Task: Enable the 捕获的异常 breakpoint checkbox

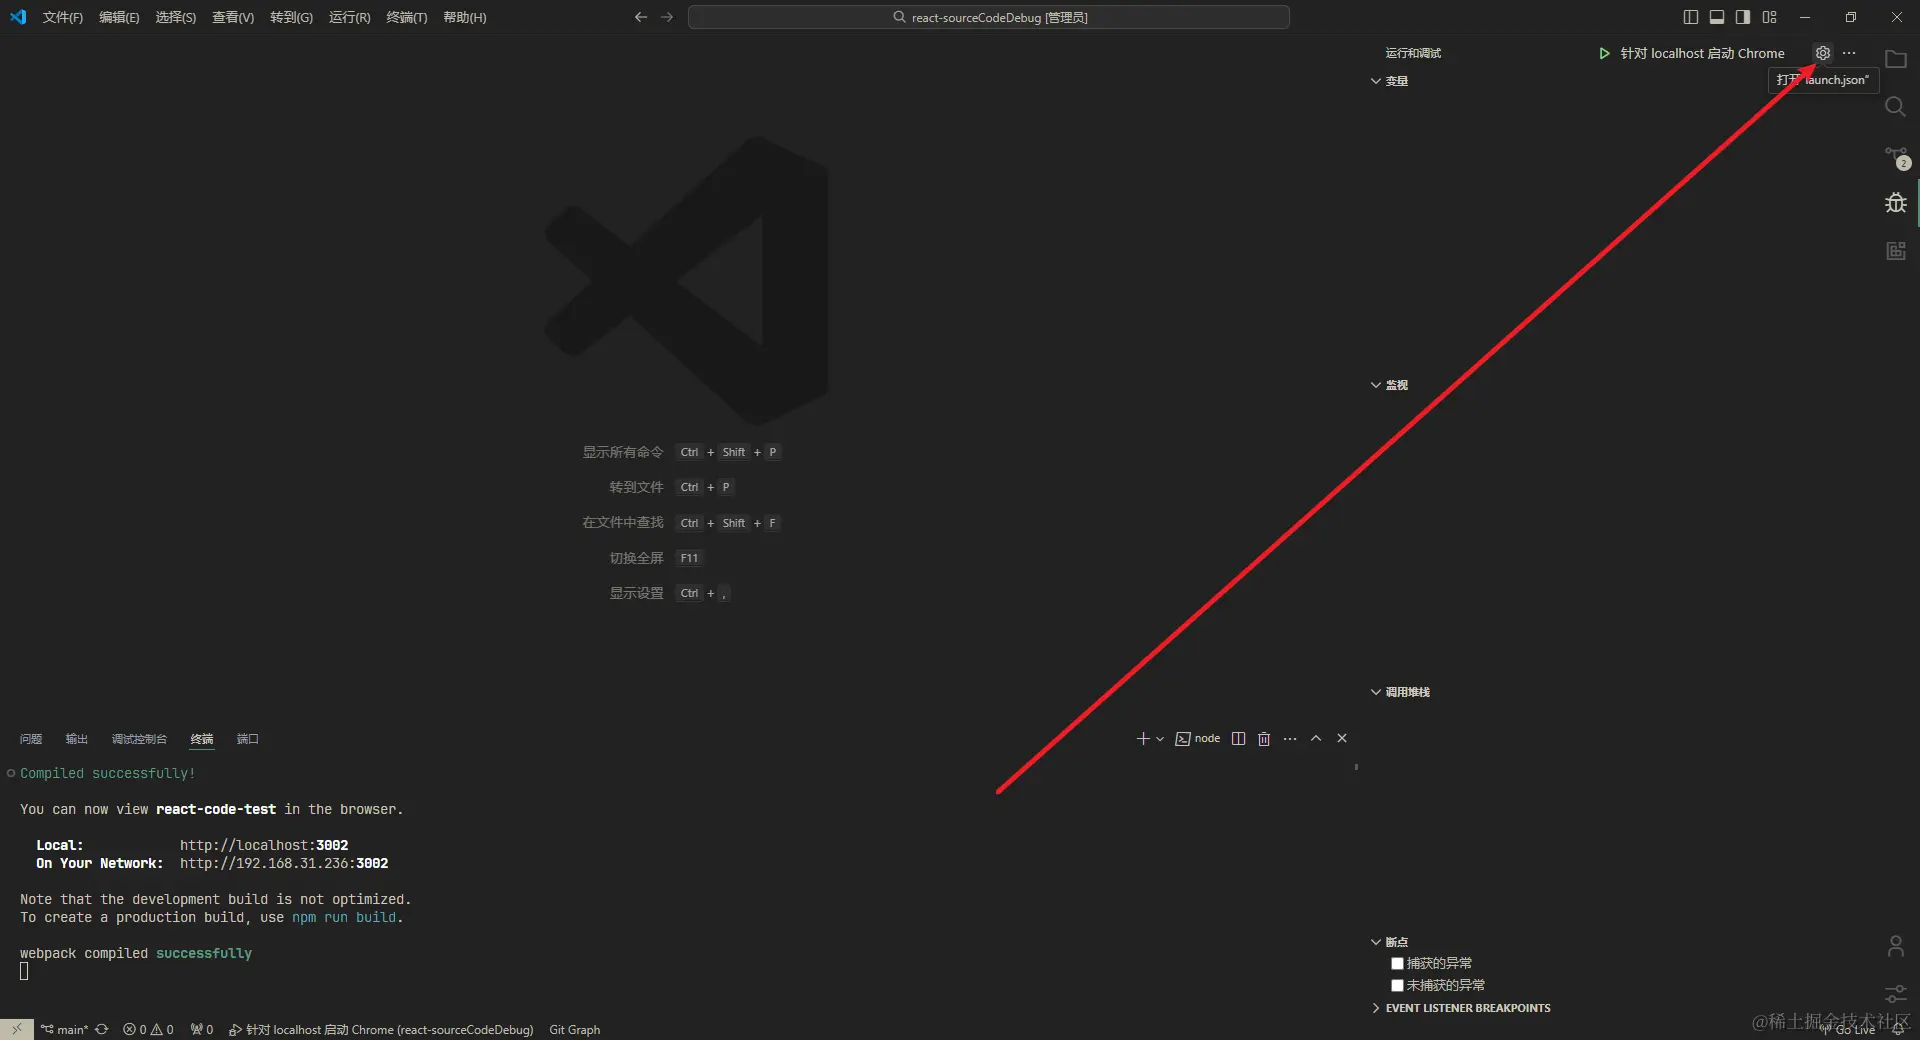Action: click(1397, 964)
